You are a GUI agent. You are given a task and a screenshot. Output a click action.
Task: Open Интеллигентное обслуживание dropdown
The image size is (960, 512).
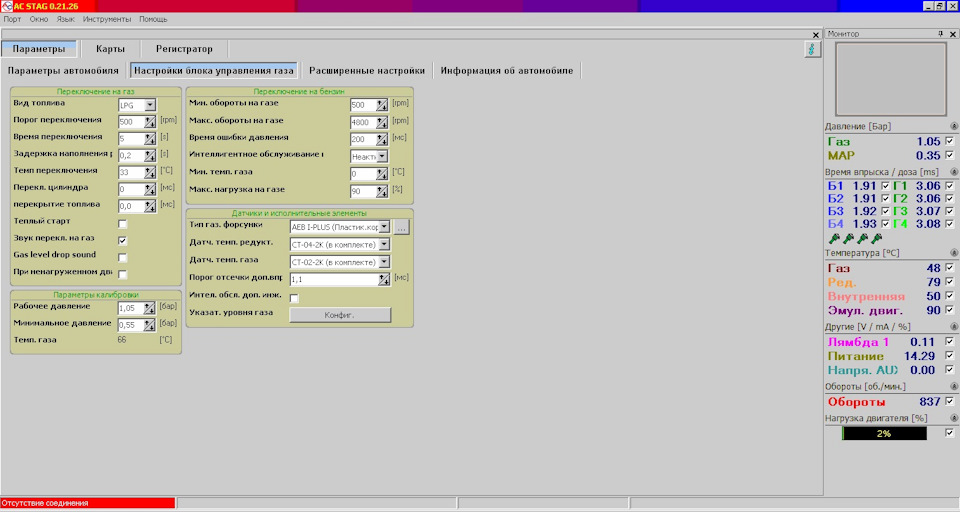[x=382, y=157]
